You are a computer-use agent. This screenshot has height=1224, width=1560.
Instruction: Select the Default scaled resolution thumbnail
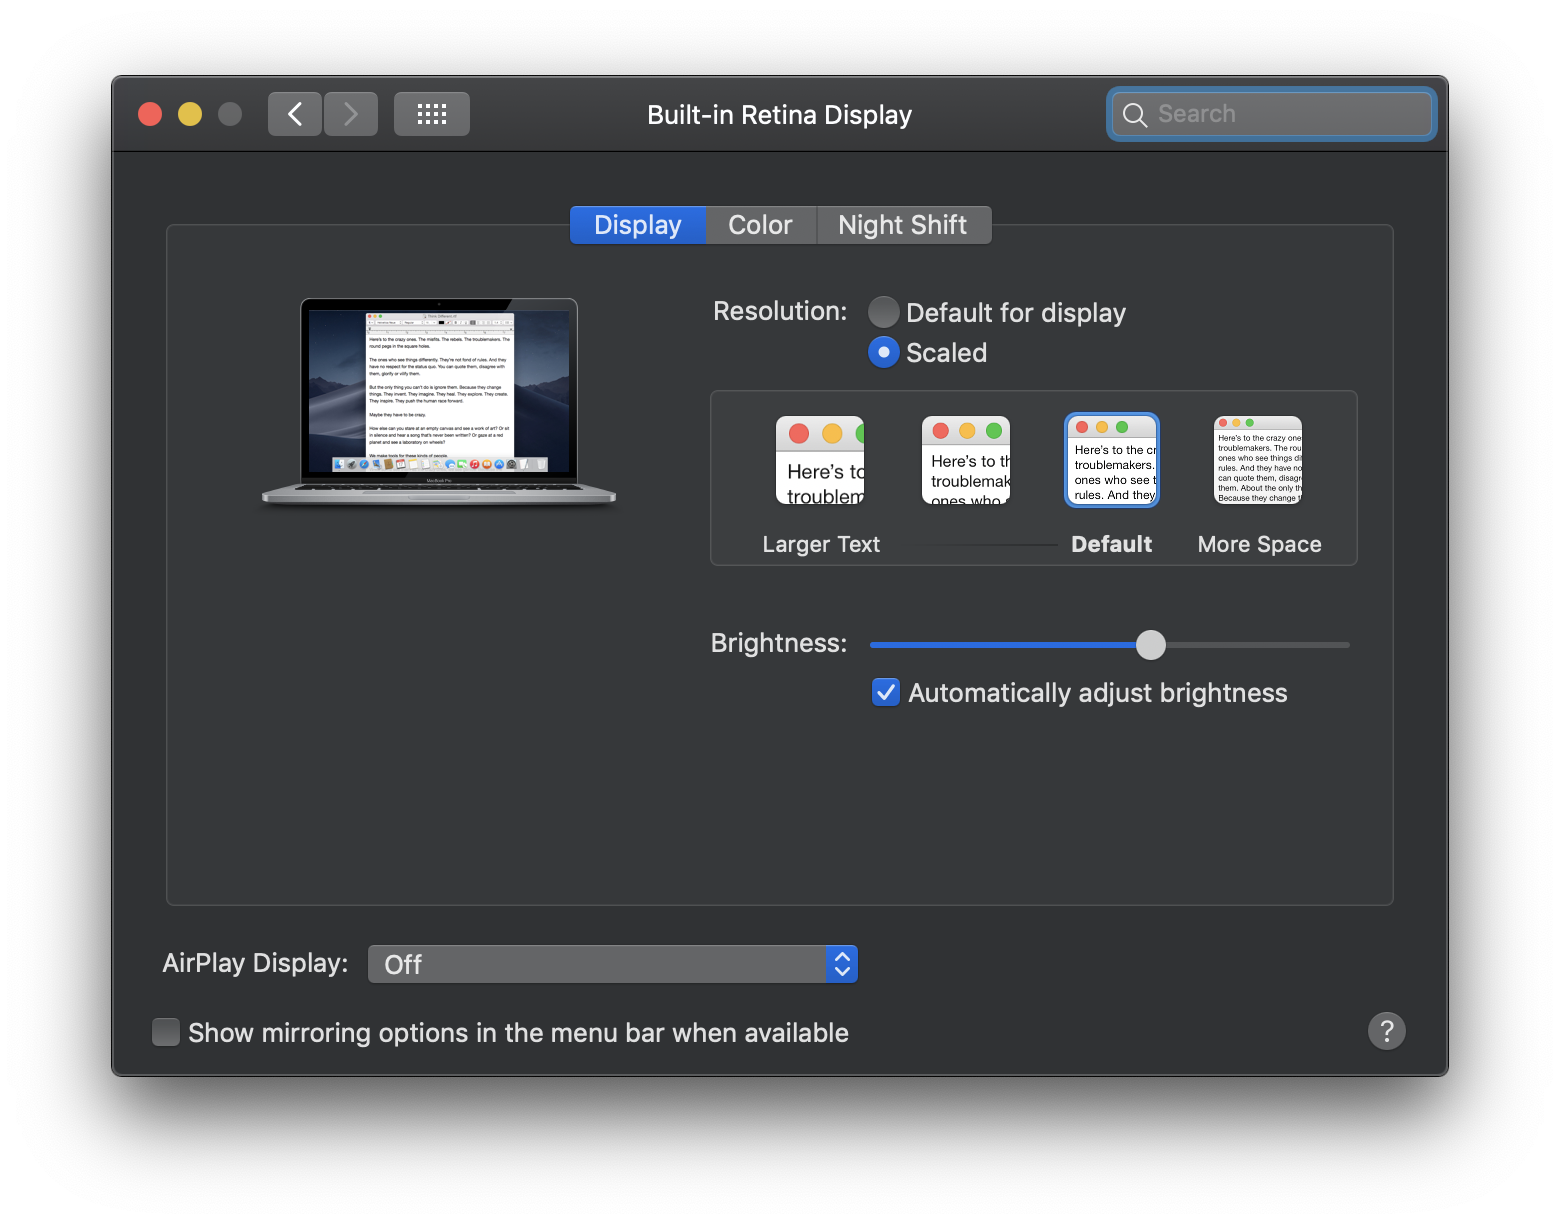(1112, 461)
